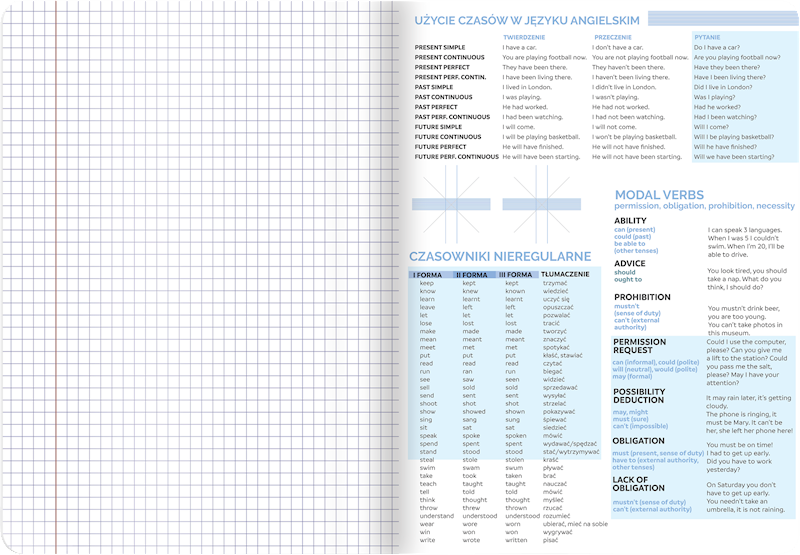800x555 pixels.
Task: Click the translation 'sprzedawać'
Action: tap(560, 388)
